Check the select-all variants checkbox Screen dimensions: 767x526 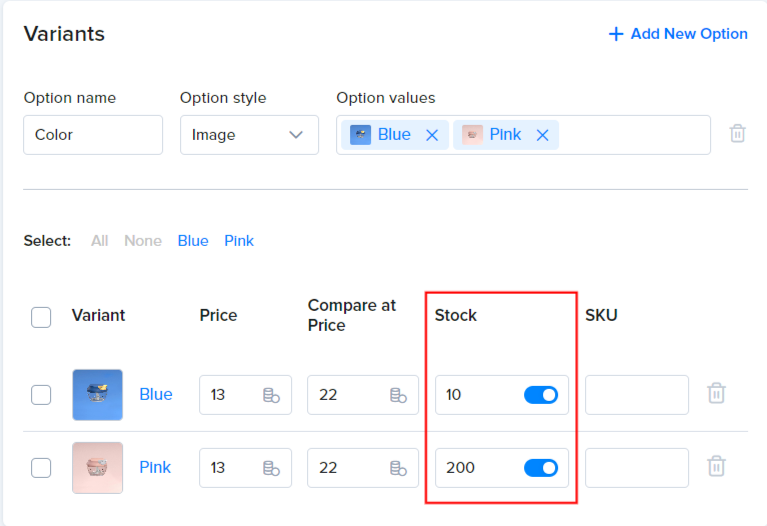tap(41, 318)
